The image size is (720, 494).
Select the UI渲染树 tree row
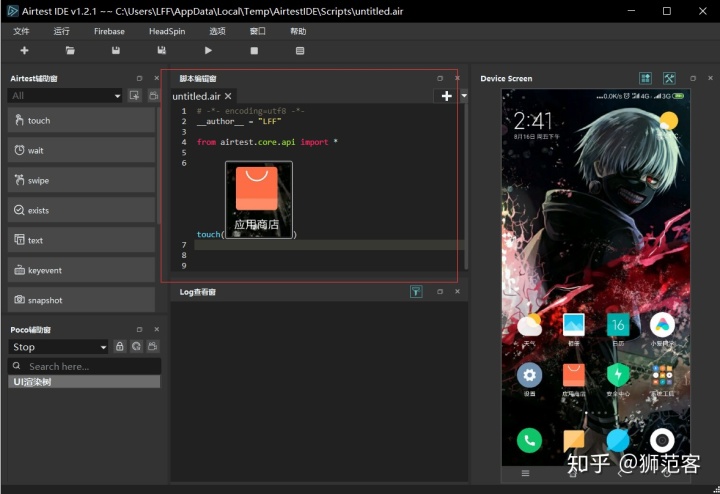(x=84, y=382)
